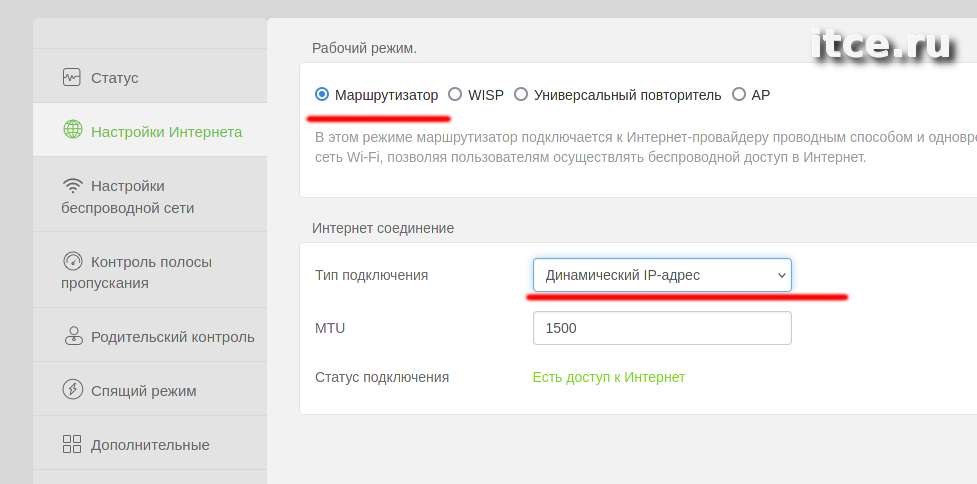977x484 pixels.
Task: Select the AP working mode radio
Action: (x=738, y=94)
